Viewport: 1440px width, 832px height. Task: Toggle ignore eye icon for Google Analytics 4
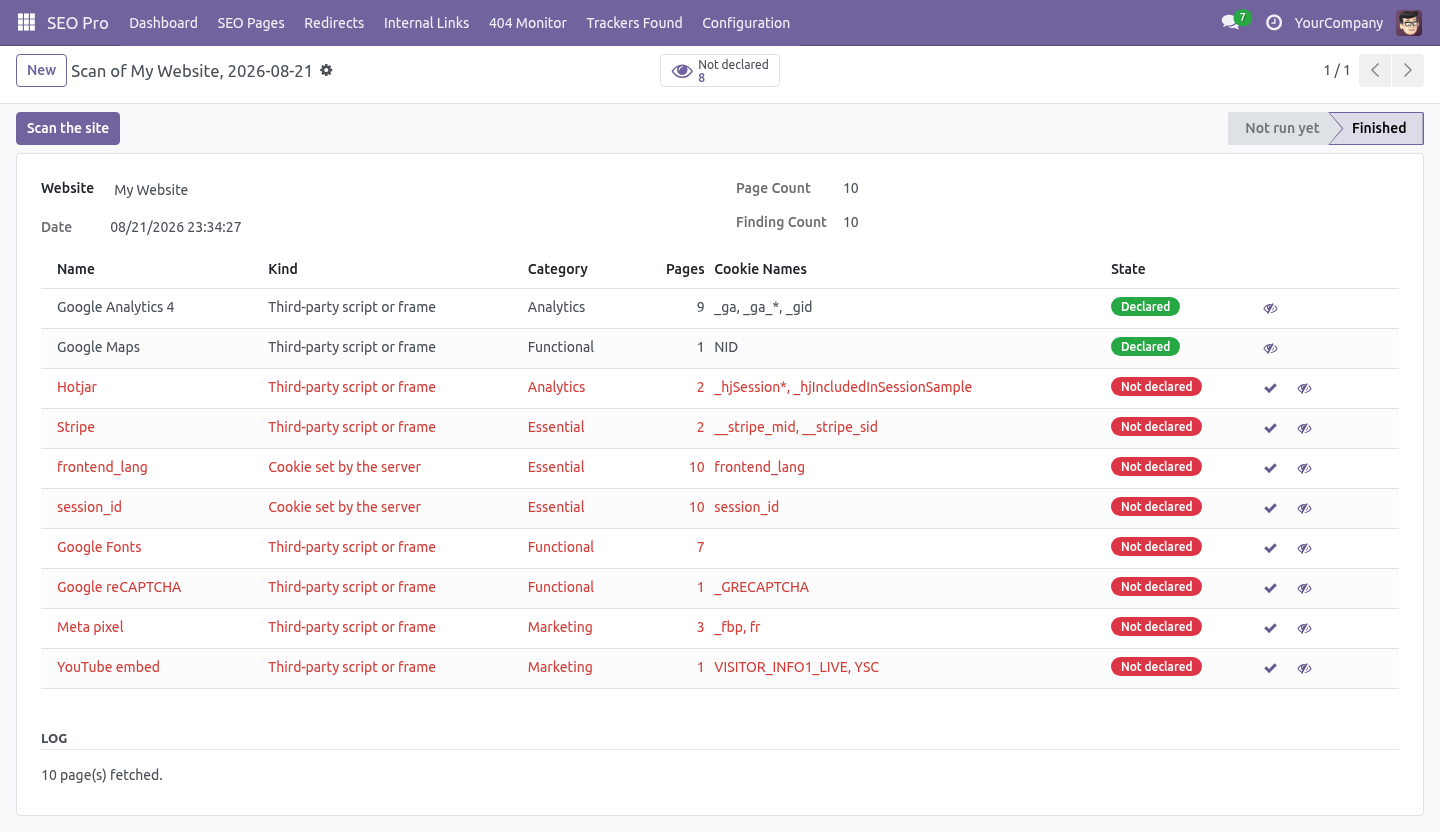point(1270,308)
